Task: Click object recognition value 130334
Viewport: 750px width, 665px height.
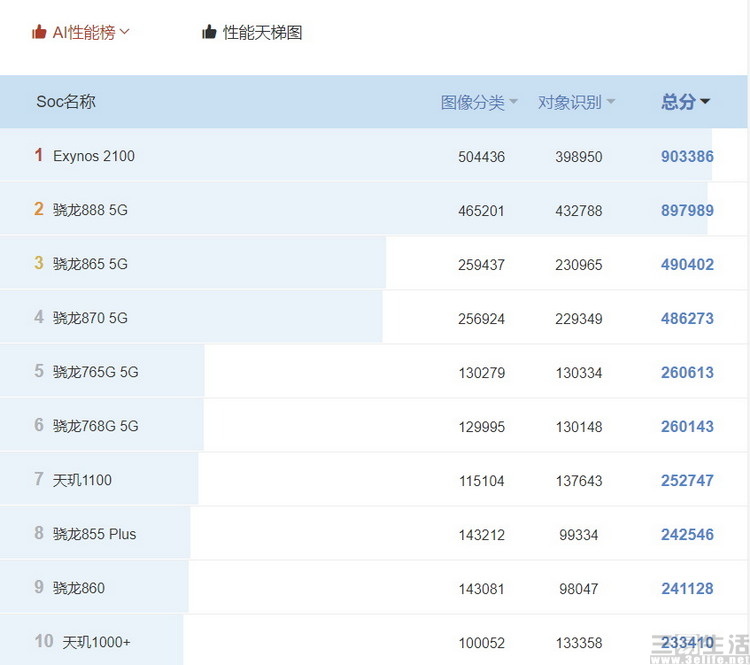Action: [579, 373]
